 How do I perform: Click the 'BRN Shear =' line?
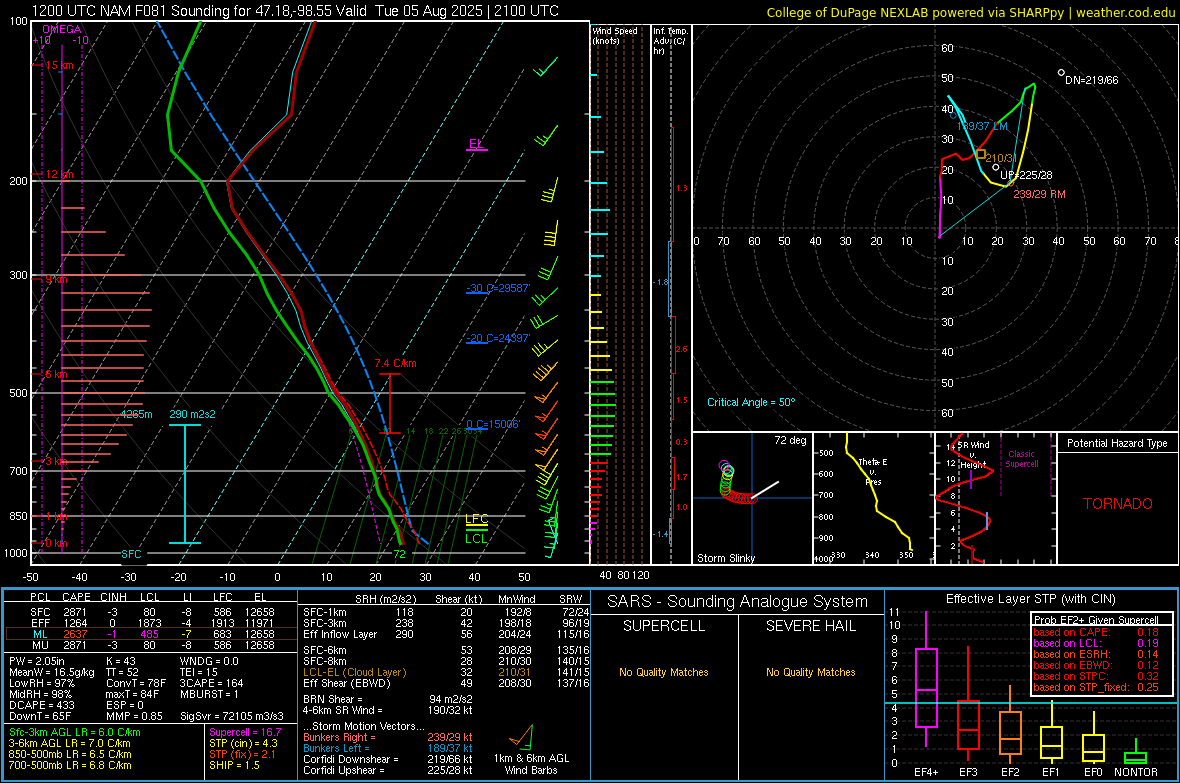388,699
